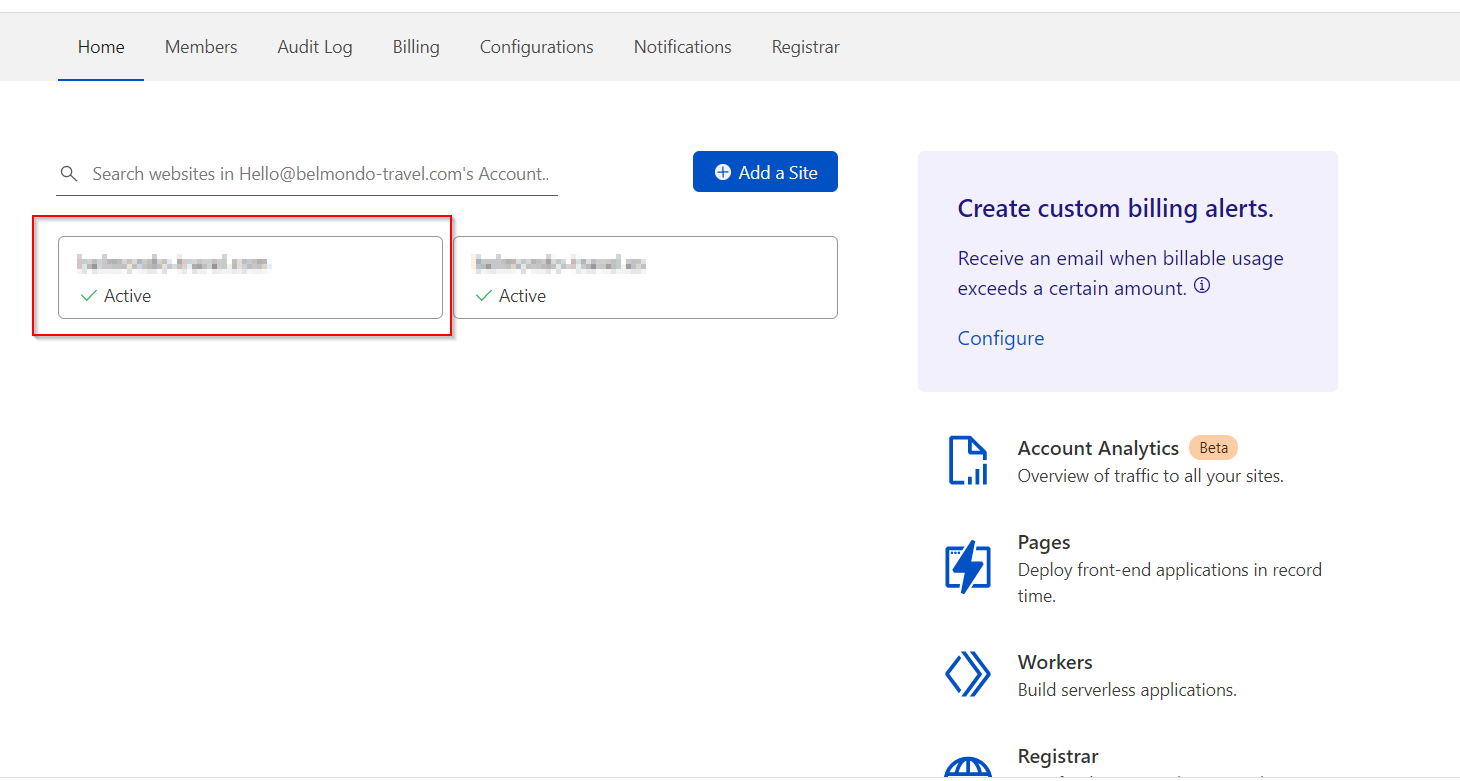Focus the Search websites input field

(320, 174)
